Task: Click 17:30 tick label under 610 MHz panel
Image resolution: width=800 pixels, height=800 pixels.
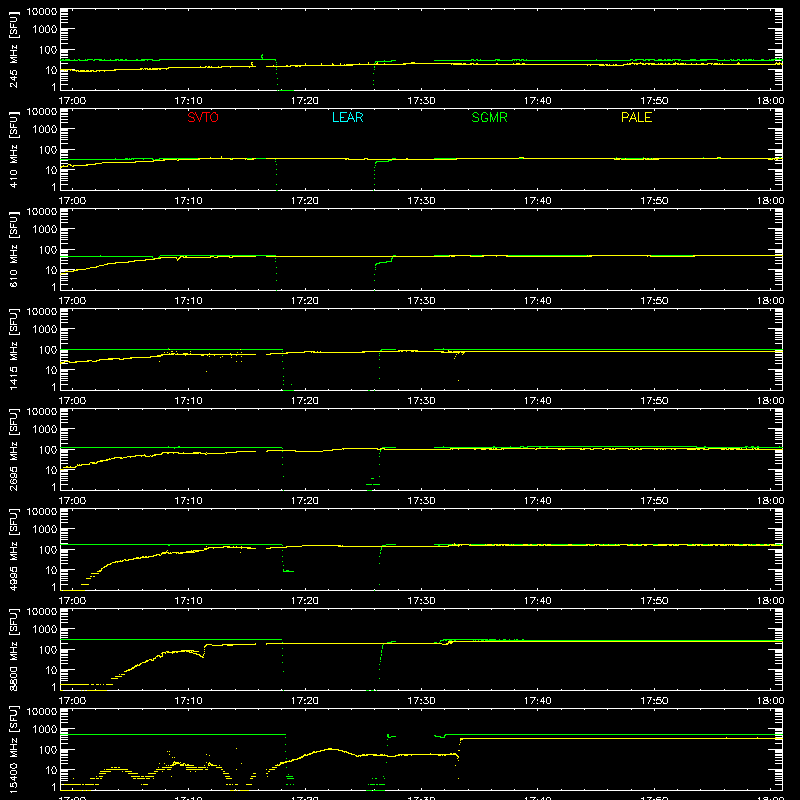Action: 421,301
